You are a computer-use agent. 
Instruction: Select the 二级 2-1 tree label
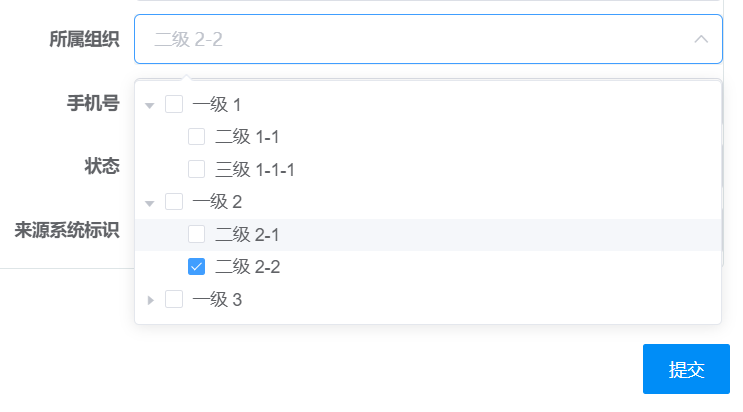247,234
